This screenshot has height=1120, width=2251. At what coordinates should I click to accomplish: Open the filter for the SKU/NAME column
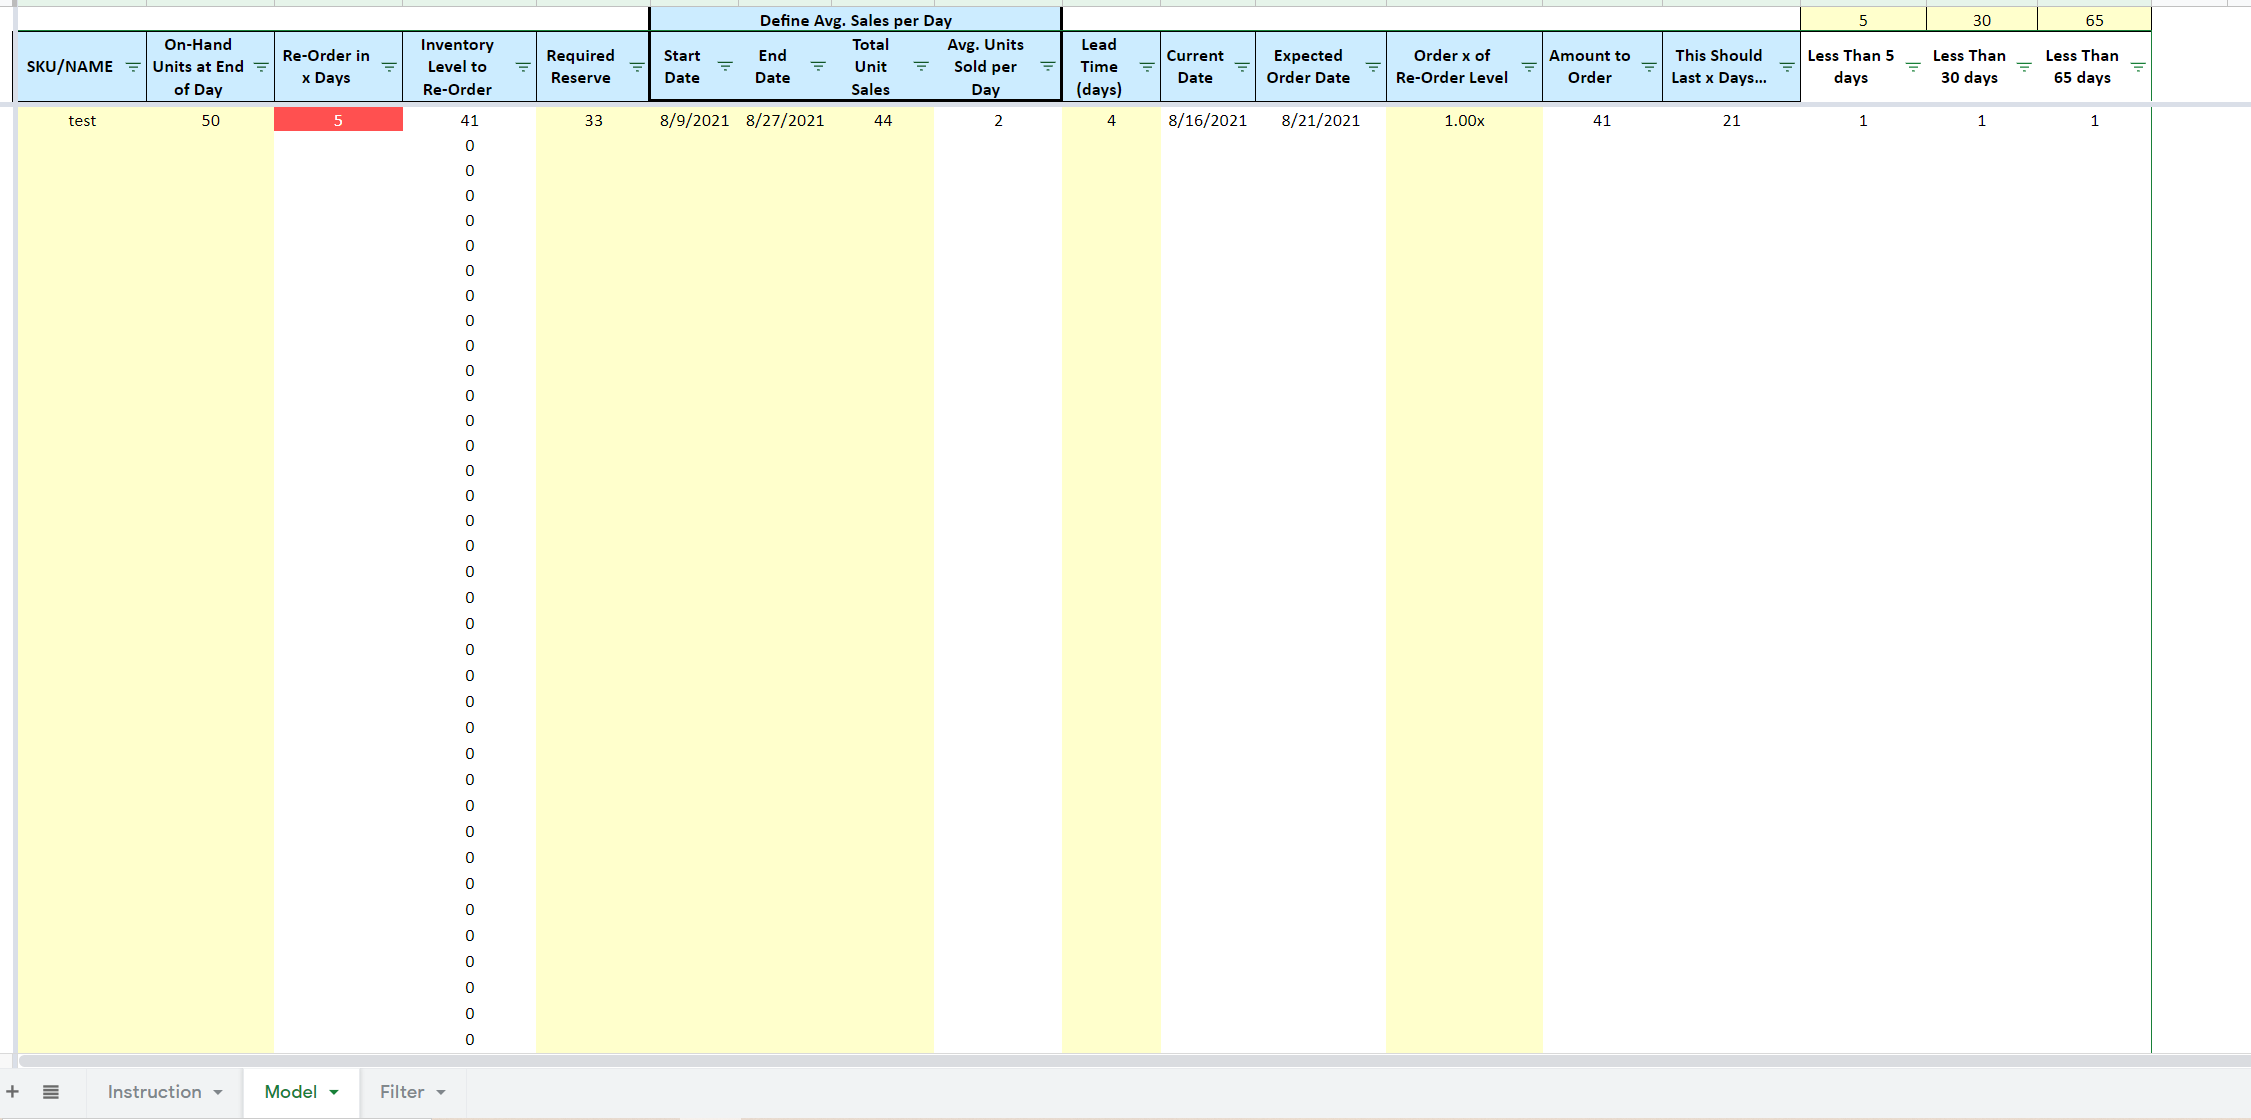tap(132, 66)
